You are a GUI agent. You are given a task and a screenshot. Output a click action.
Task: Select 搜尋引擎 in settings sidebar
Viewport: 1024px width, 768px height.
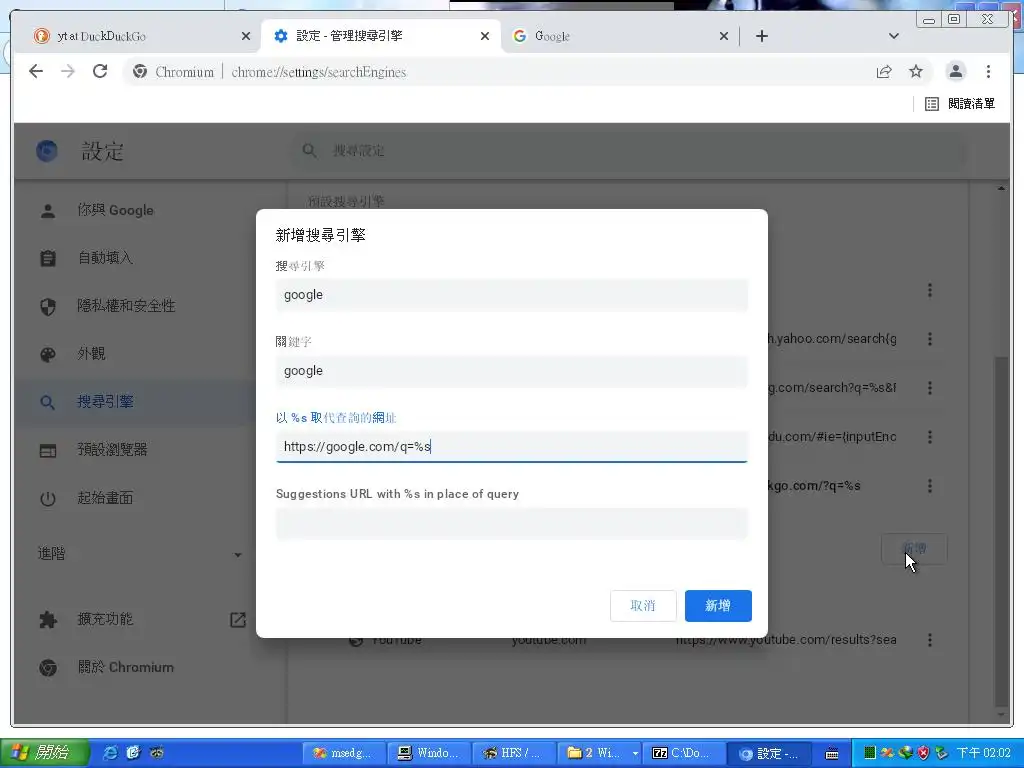pyautogui.click(x=135, y=402)
